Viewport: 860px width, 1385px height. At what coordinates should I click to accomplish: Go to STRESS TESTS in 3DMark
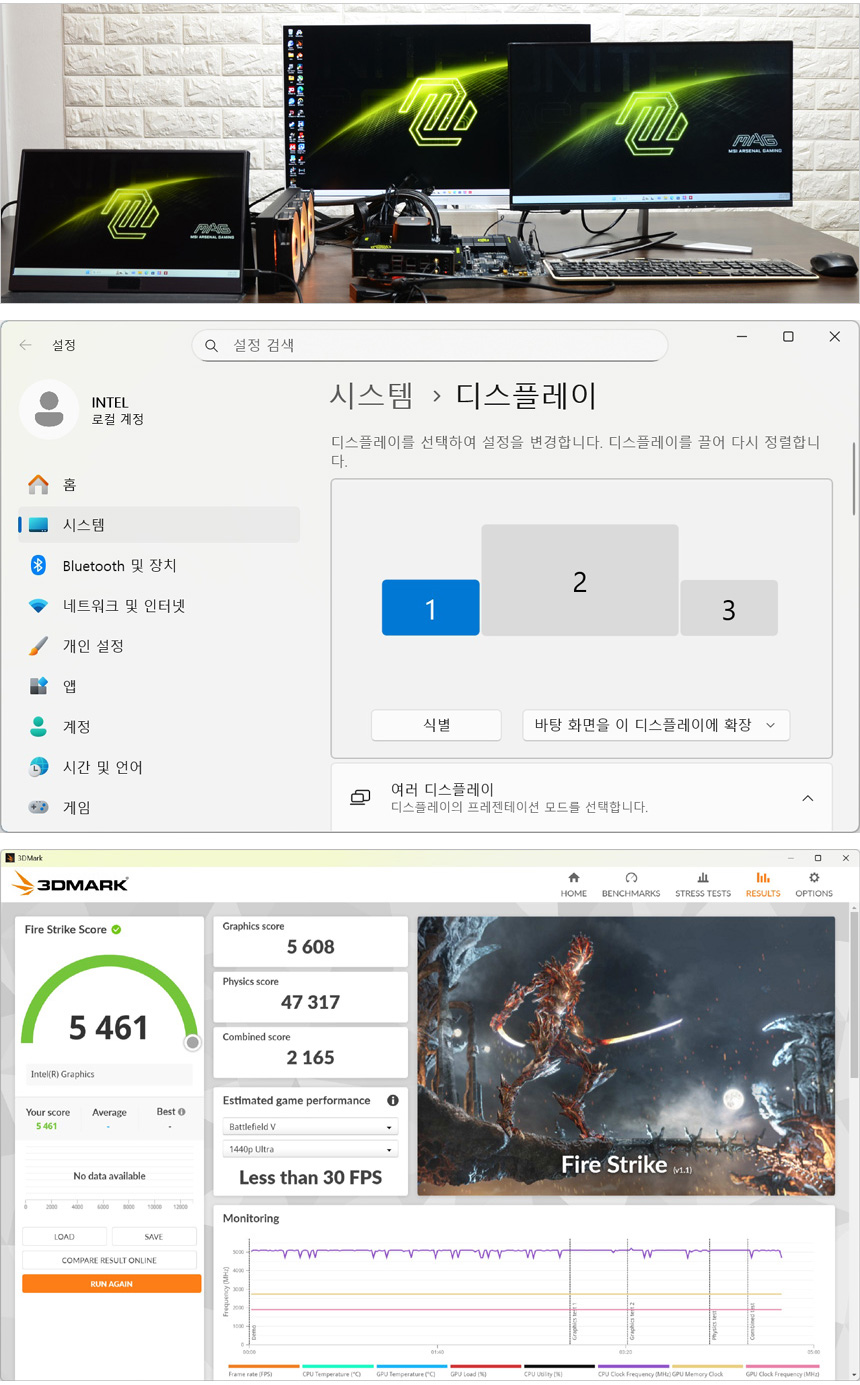click(x=702, y=884)
